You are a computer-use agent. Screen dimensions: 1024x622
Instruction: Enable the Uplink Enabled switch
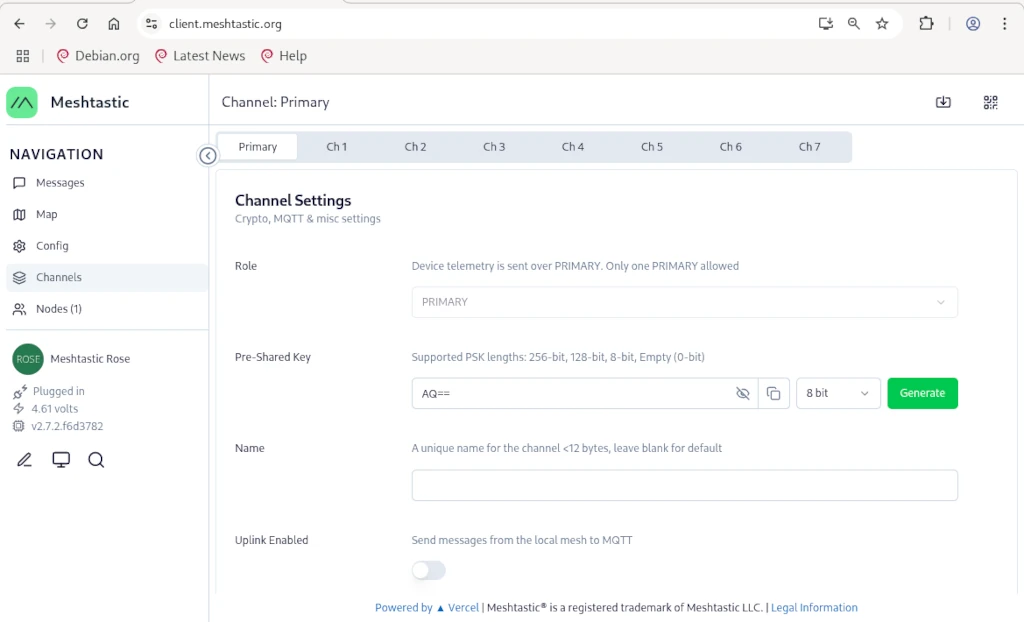coord(428,570)
